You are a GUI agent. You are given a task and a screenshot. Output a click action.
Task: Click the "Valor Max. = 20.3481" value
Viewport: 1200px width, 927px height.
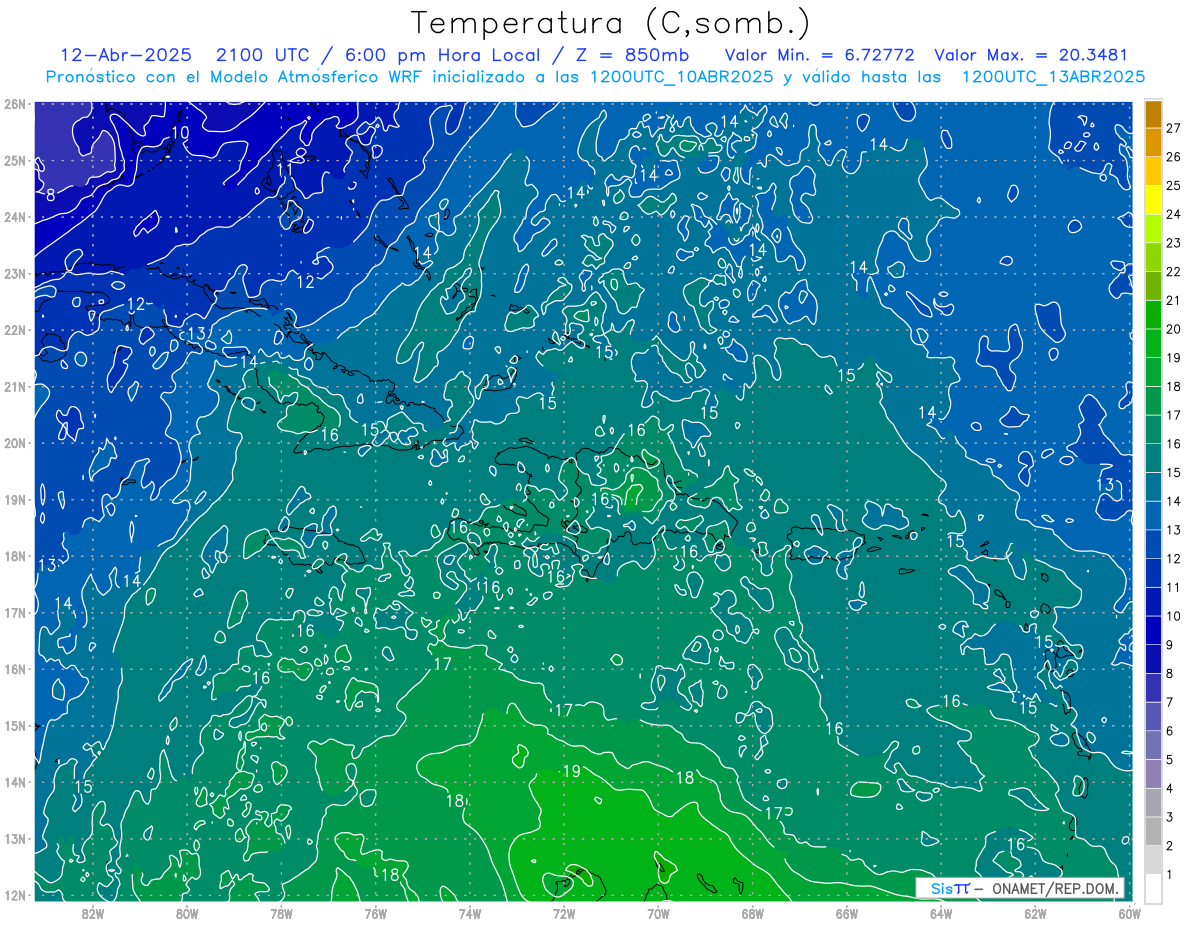coord(1031,55)
